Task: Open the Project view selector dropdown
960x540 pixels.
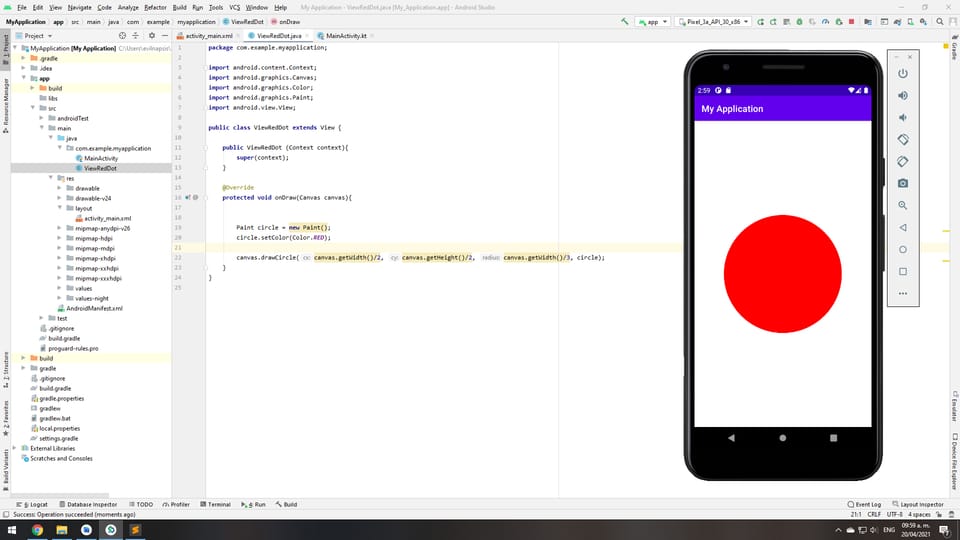Action: click(34, 36)
